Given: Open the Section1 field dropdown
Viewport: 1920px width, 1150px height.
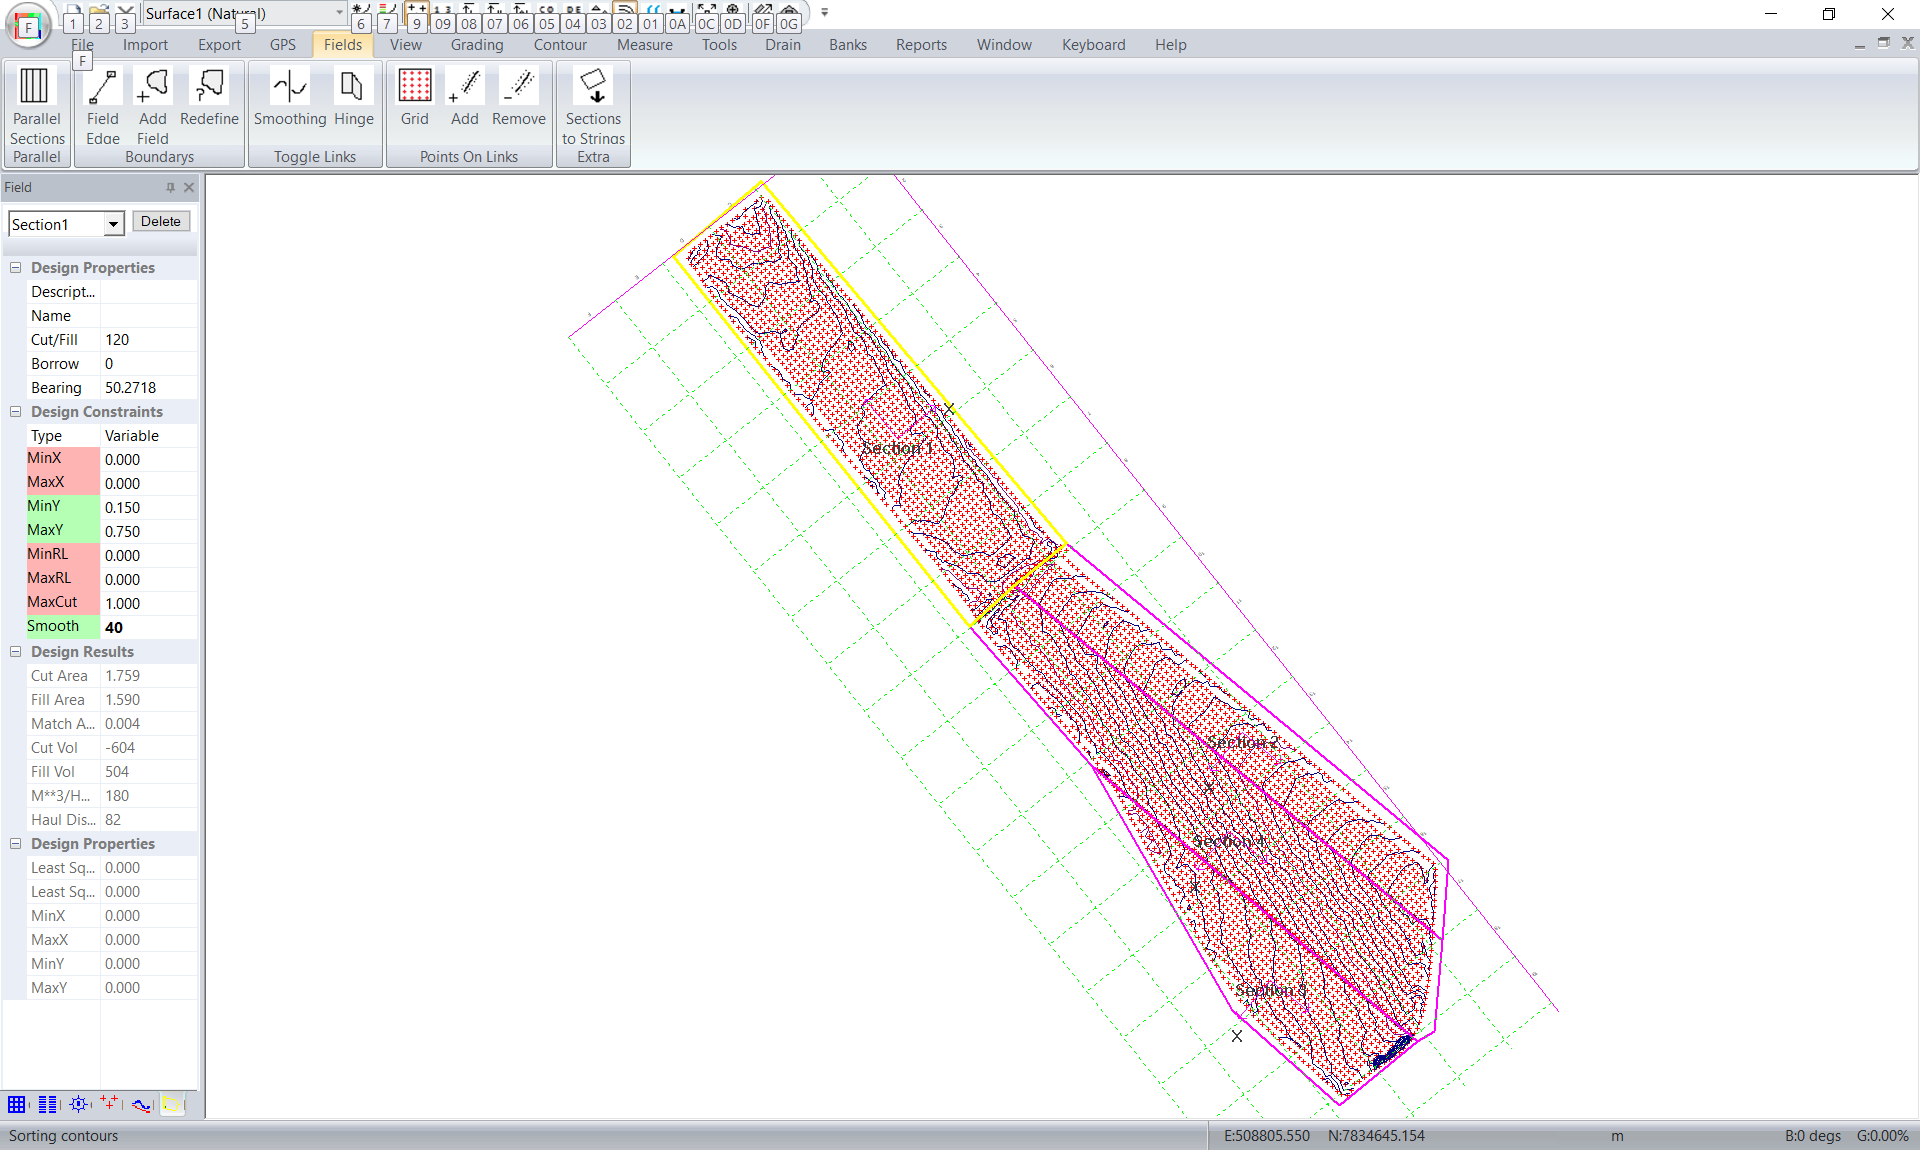Looking at the screenshot, I should 114,224.
